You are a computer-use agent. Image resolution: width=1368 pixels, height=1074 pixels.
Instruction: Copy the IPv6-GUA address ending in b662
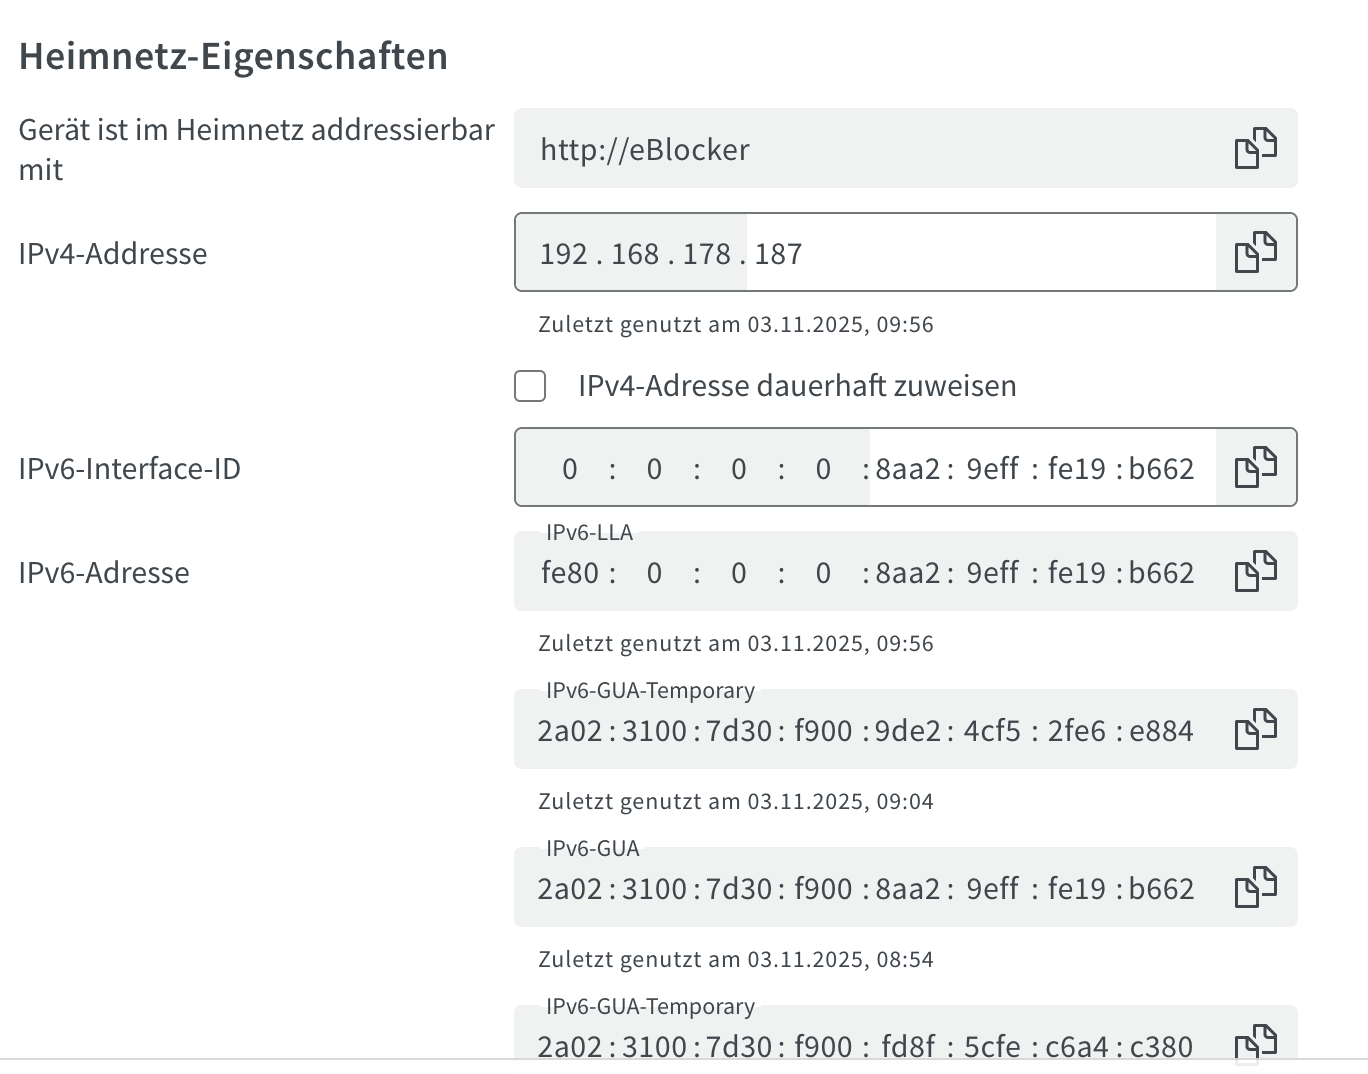tap(1255, 887)
